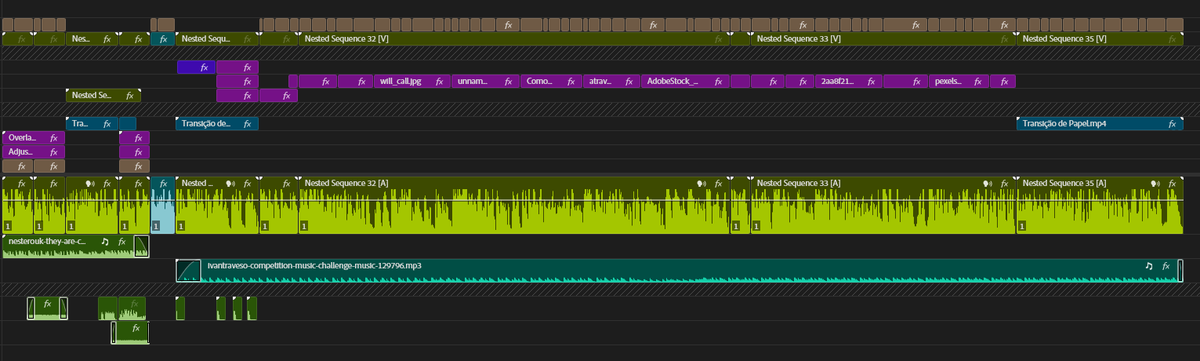Click voice icon on Nested Sequence 35 [A]
The height and width of the screenshot is (361, 1200).
tap(1156, 183)
